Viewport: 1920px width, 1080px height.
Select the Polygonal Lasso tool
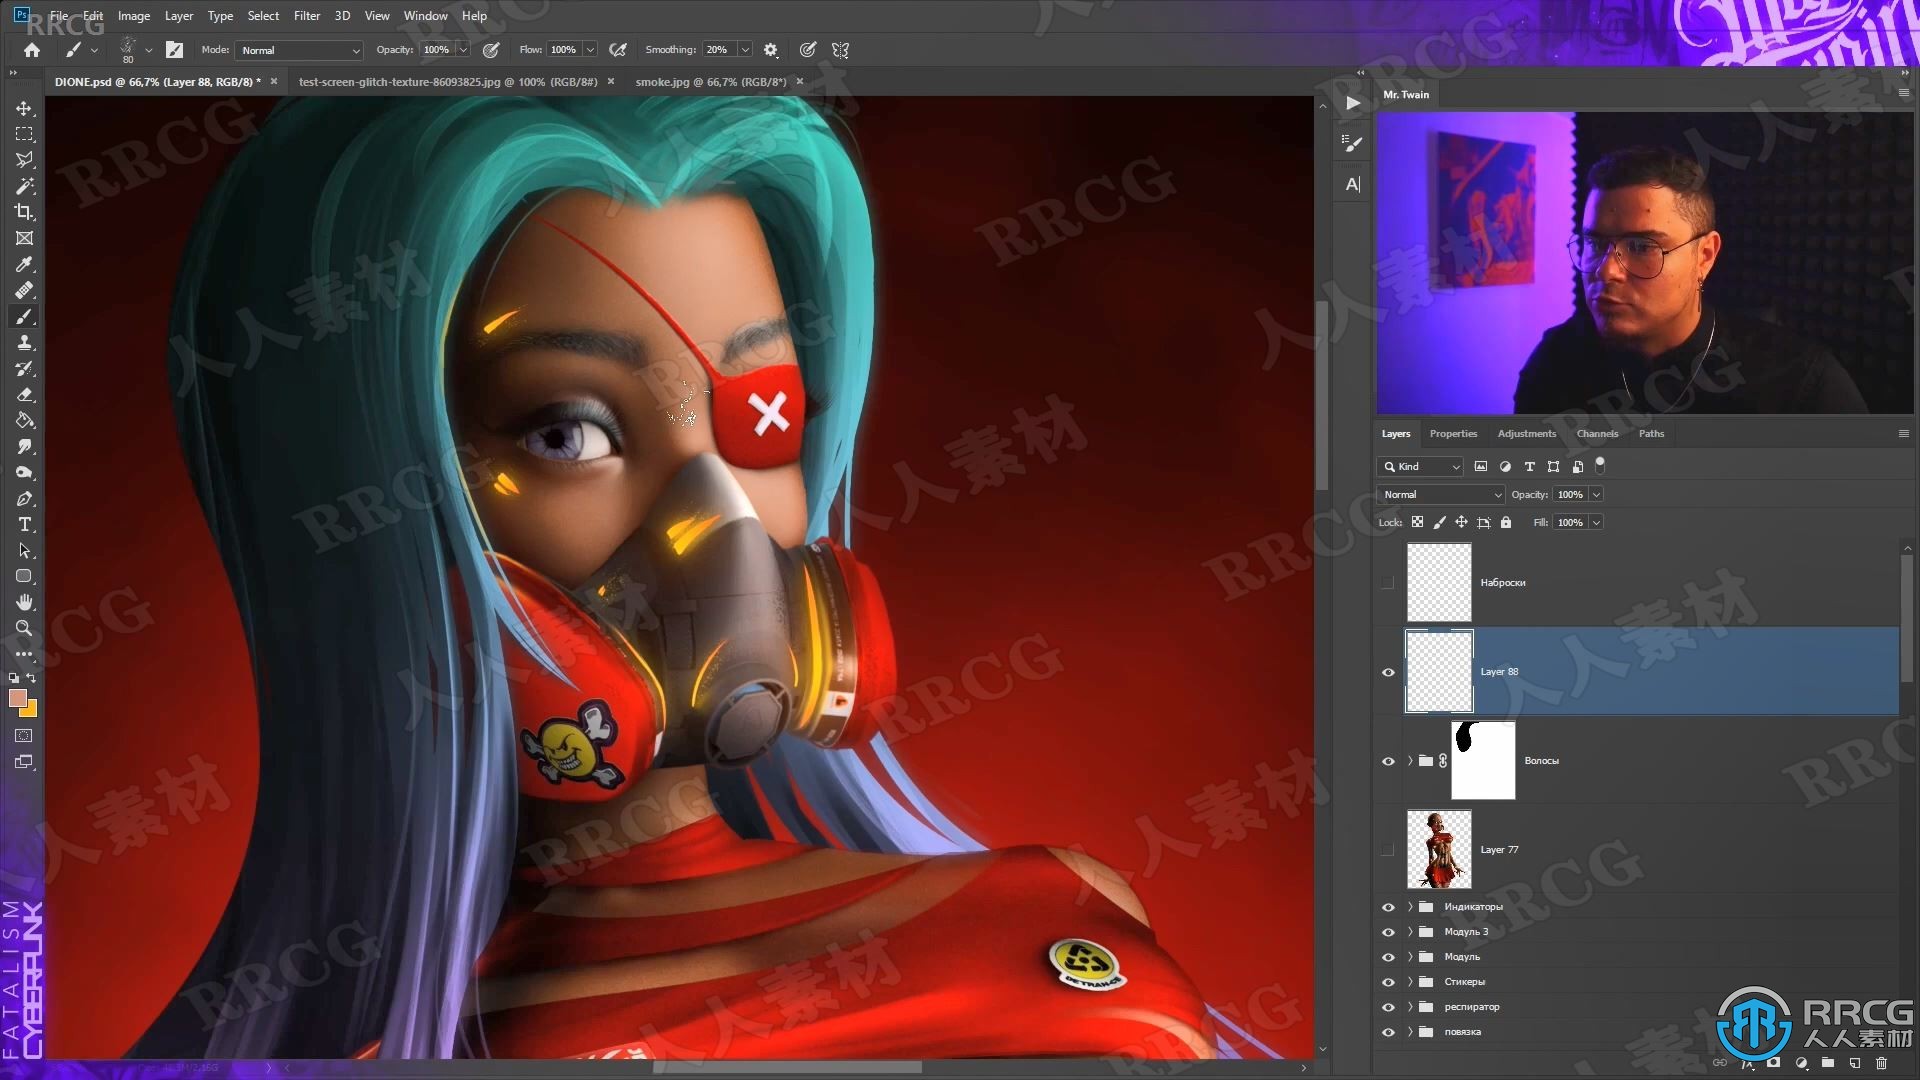pyautogui.click(x=24, y=160)
